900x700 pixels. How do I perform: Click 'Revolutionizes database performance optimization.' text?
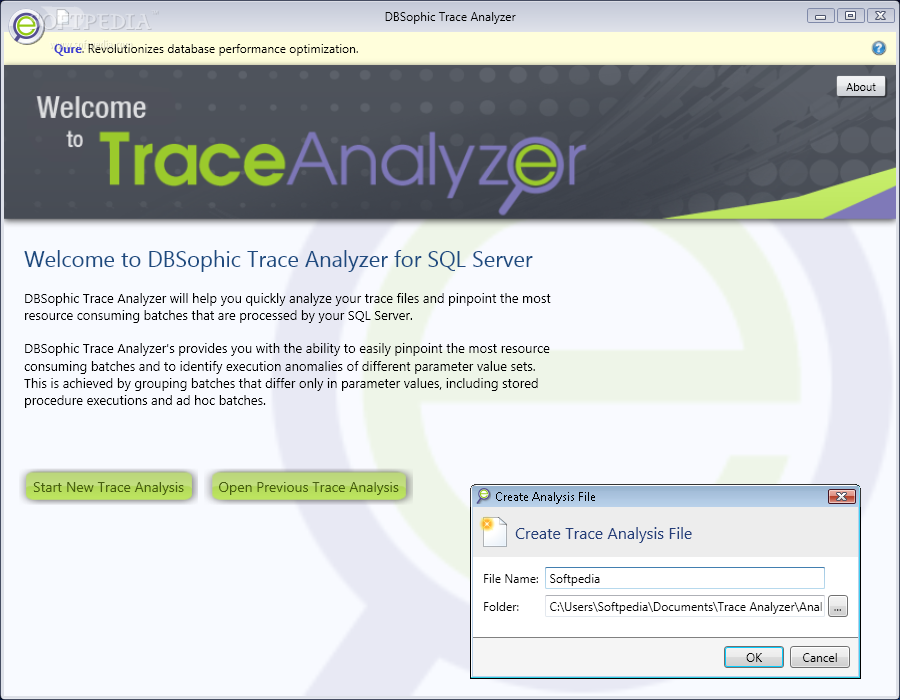click(223, 49)
